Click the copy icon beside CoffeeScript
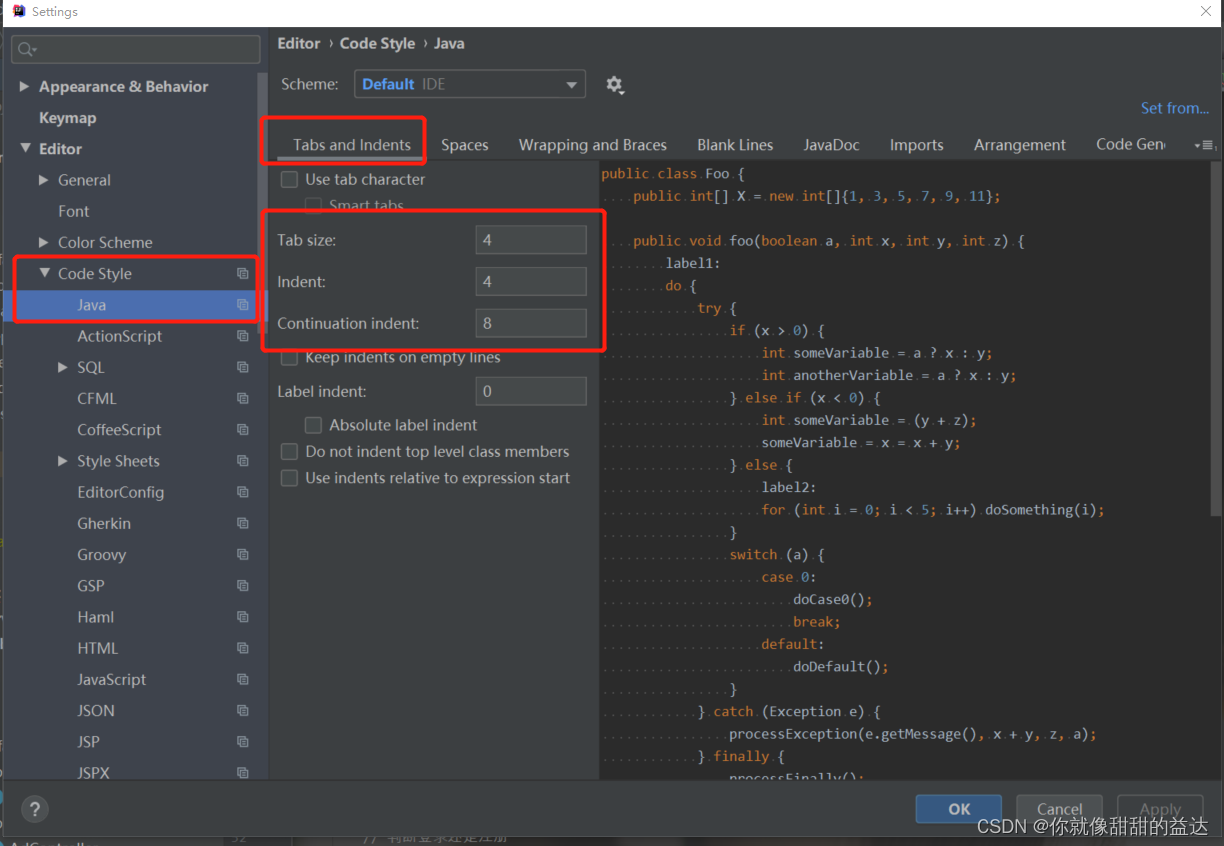This screenshot has height=846, width=1224. (242, 429)
